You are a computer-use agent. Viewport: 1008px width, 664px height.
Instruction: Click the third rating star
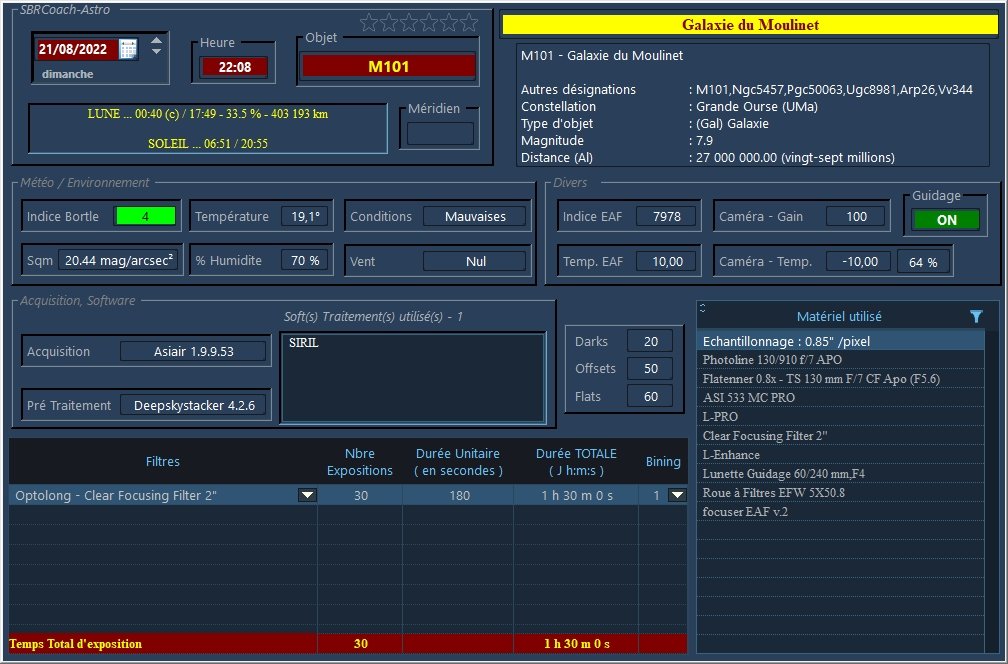point(409,23)
